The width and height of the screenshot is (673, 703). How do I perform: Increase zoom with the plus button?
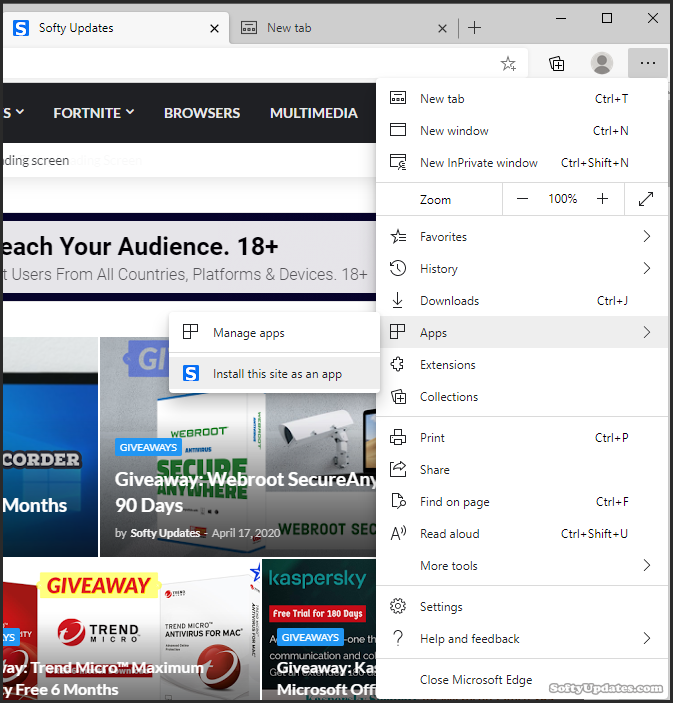(x=602, y=199)
